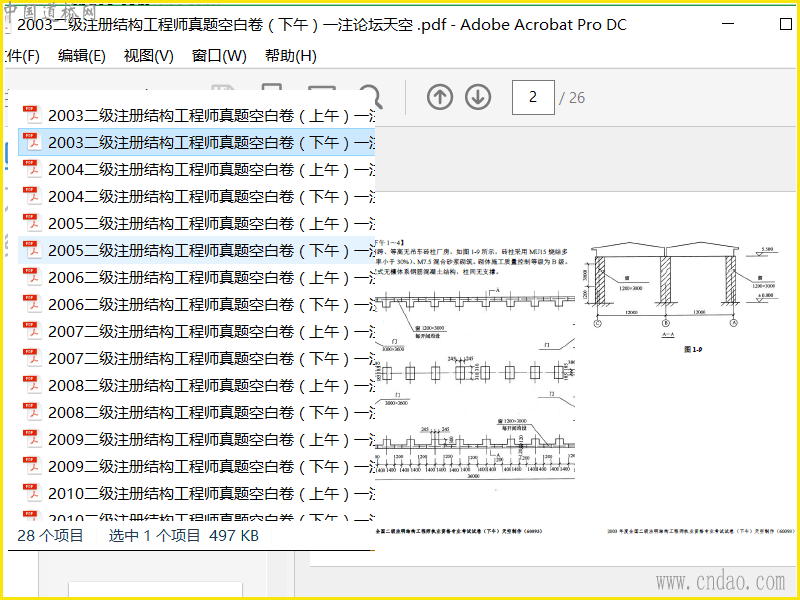Open the 编辑(E) menu
The image size is (800, 600).
[82, 56]
